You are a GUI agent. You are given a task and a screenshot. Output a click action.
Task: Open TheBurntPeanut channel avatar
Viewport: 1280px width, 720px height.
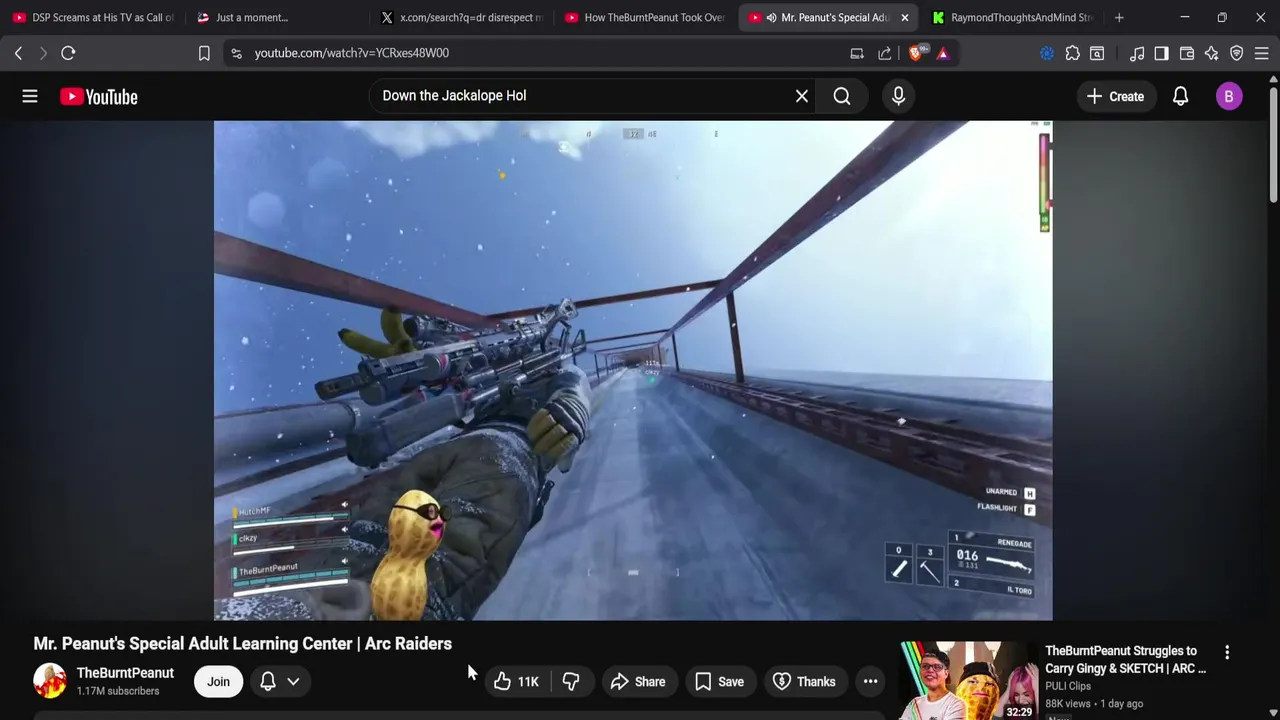click(50, 681)
